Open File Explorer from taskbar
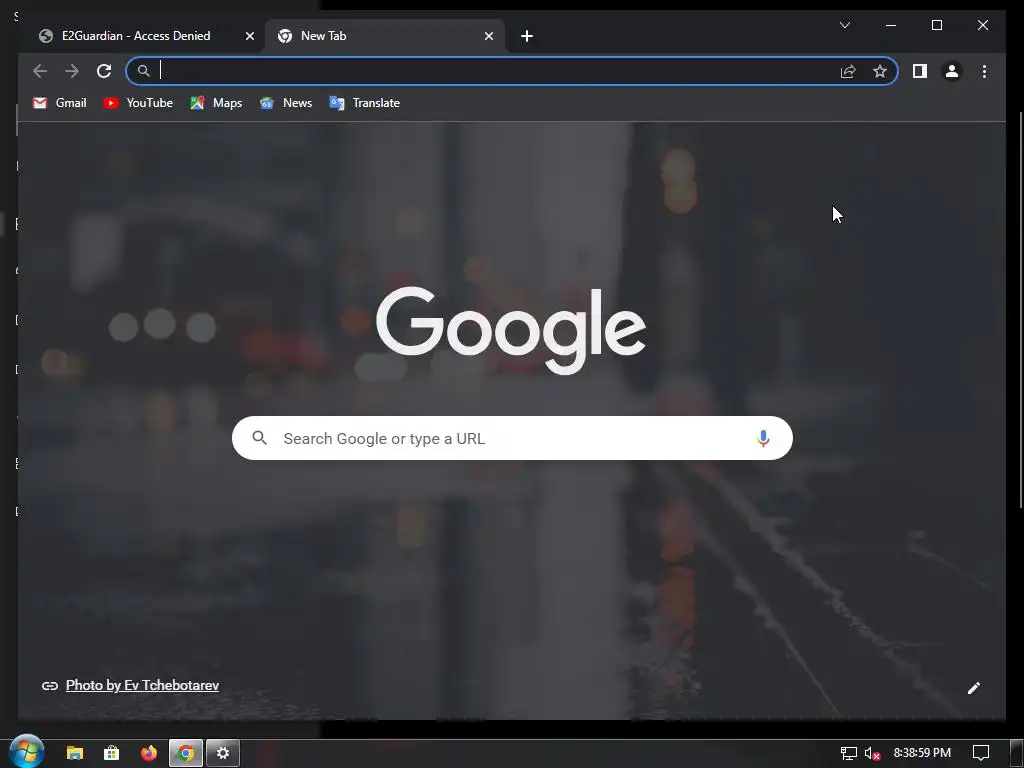The image size is (1024, 768). 75,753
